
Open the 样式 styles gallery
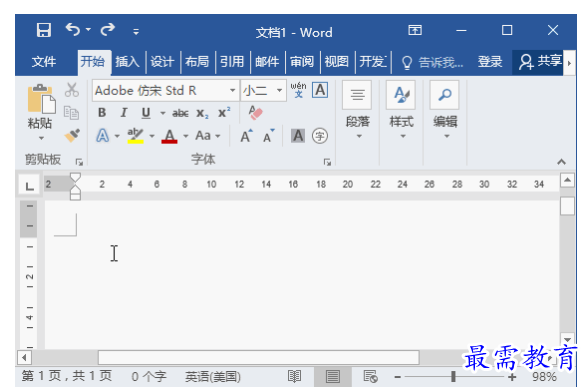click(401, 110)
